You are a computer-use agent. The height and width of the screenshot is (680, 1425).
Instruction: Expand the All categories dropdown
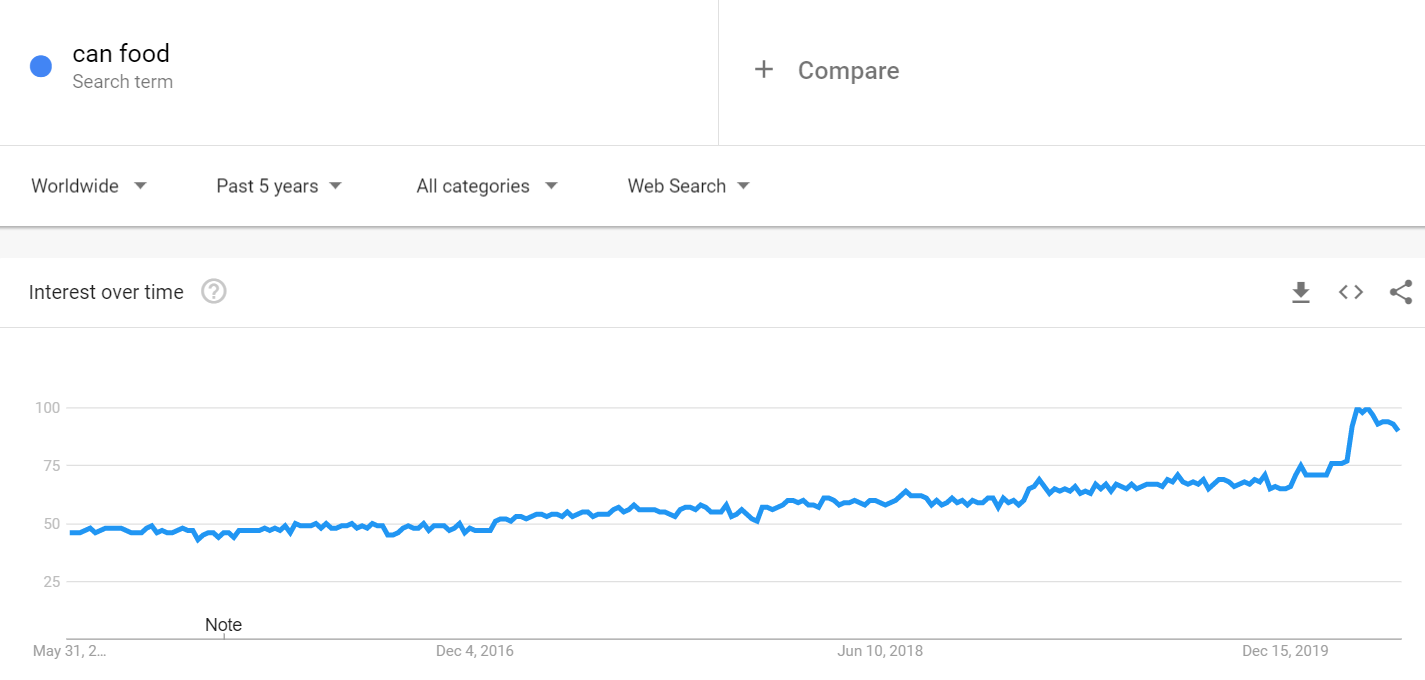[487, 186]
